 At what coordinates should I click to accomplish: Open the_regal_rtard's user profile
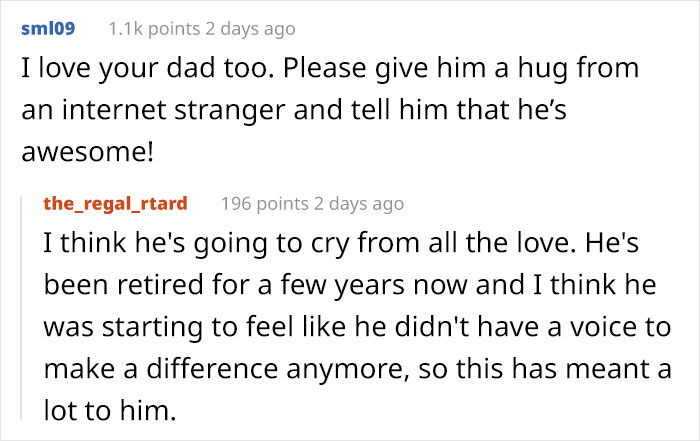pyautogui.click(x=115, y=204)
